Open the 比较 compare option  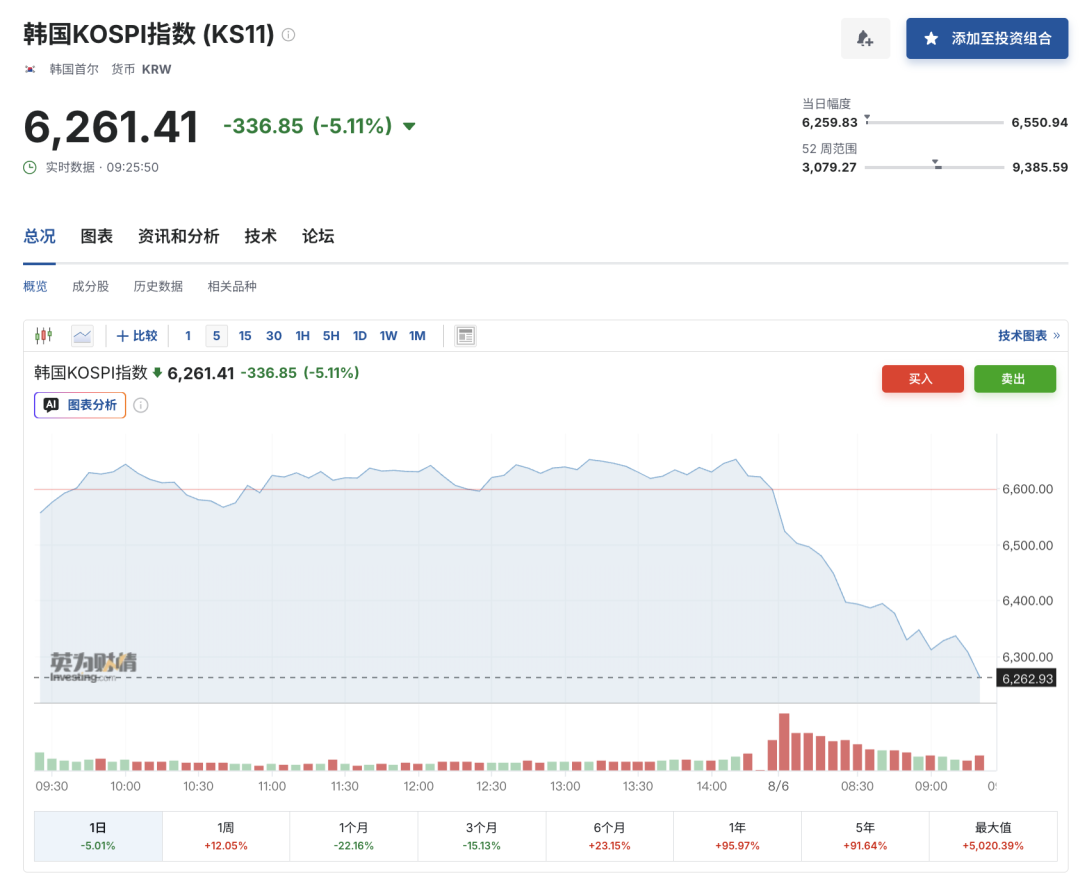pyautogui.click(x=137, y=336)
